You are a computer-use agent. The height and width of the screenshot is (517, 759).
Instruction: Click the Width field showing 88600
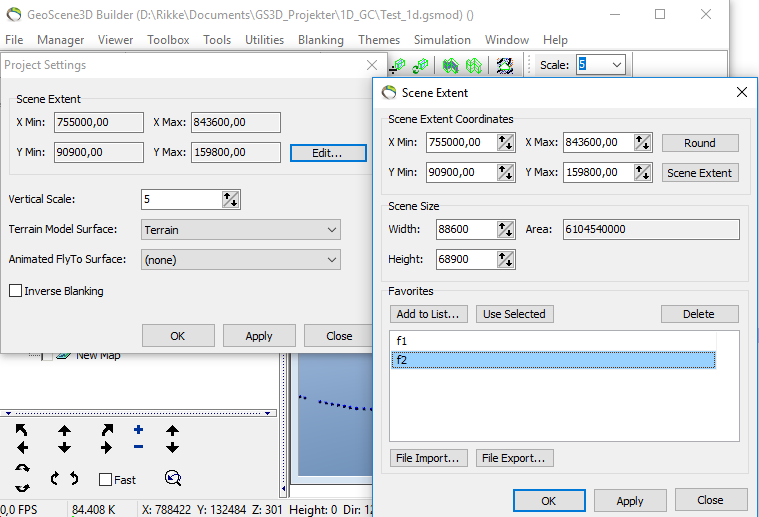click(467, 229)
